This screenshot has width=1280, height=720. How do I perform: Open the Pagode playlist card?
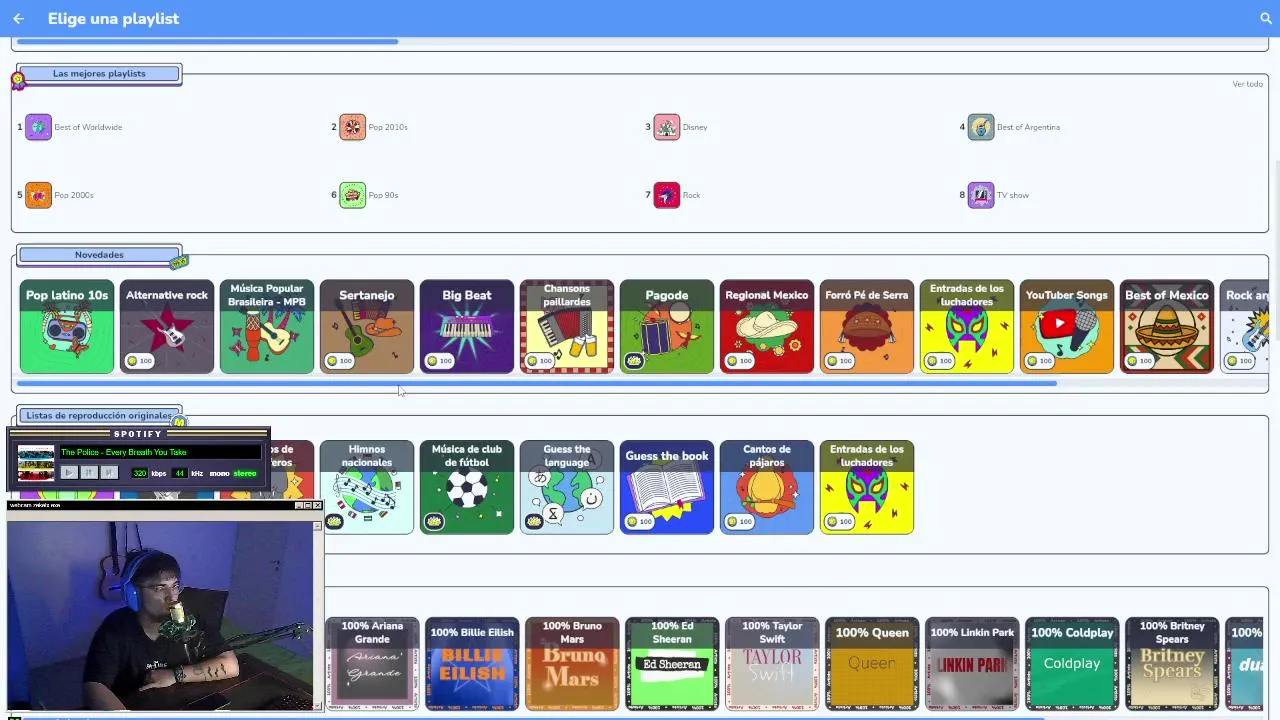[667, 326]
